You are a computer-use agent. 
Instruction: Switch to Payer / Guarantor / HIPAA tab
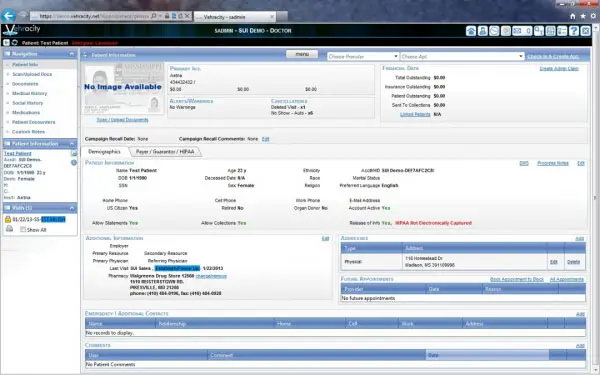pos(165,152)
